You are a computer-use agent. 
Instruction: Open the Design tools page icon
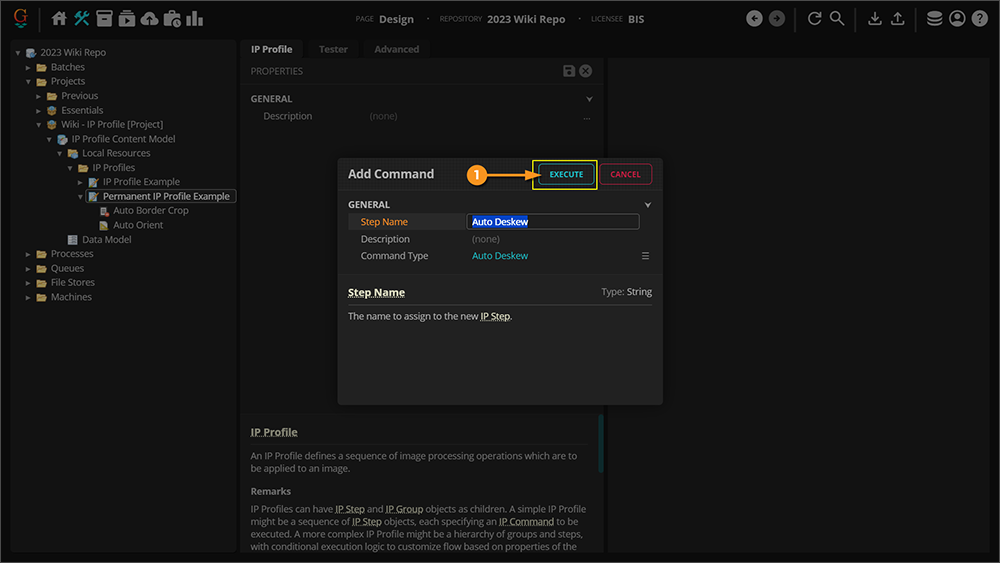point(82,18)
